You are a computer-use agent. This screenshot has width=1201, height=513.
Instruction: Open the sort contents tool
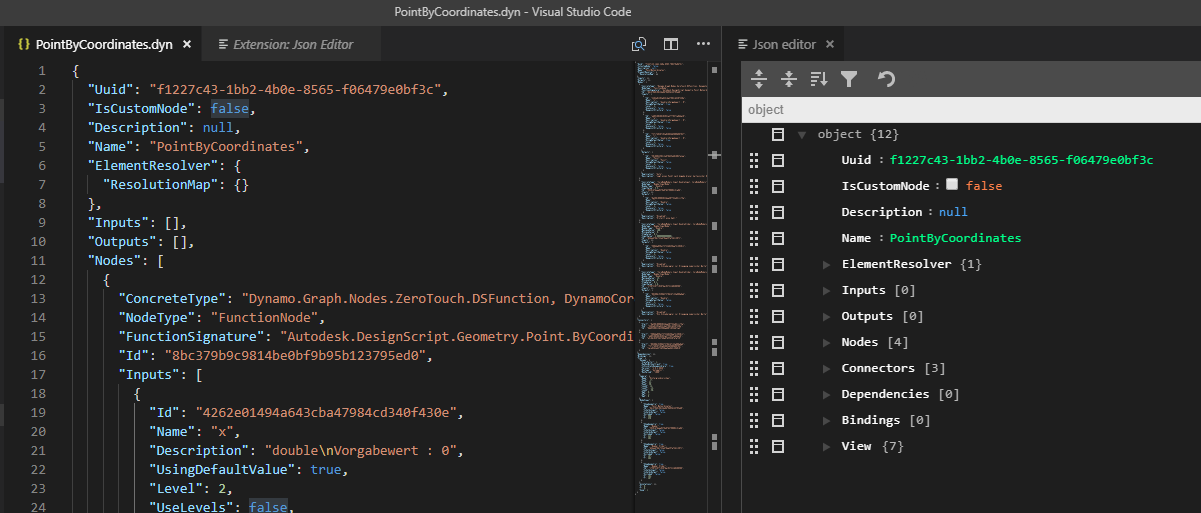click(819, 79)
